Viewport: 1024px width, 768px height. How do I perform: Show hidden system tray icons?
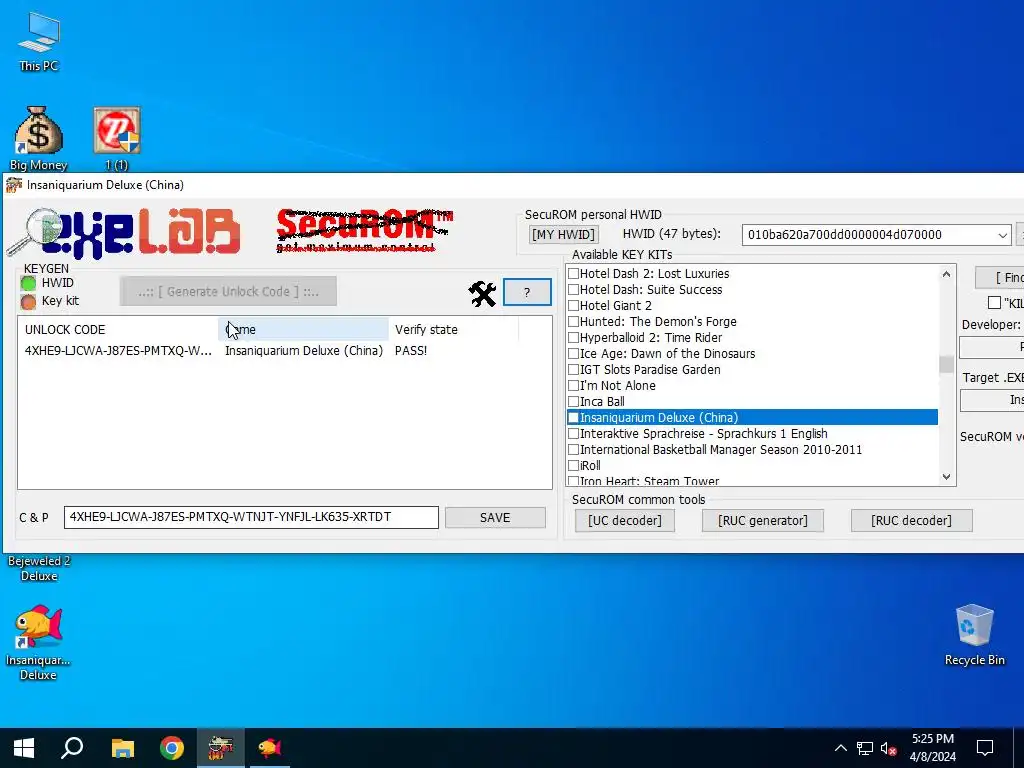pos(840,748)
